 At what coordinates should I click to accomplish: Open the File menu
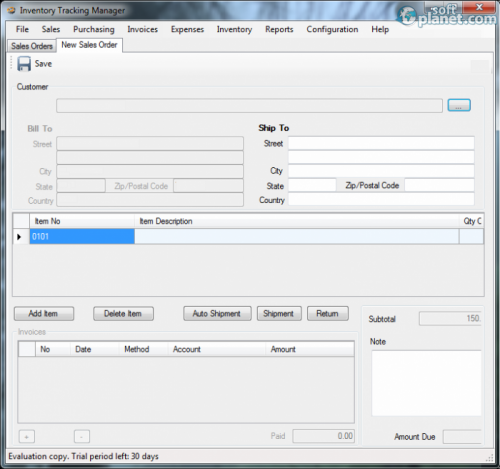coord(22,29)
